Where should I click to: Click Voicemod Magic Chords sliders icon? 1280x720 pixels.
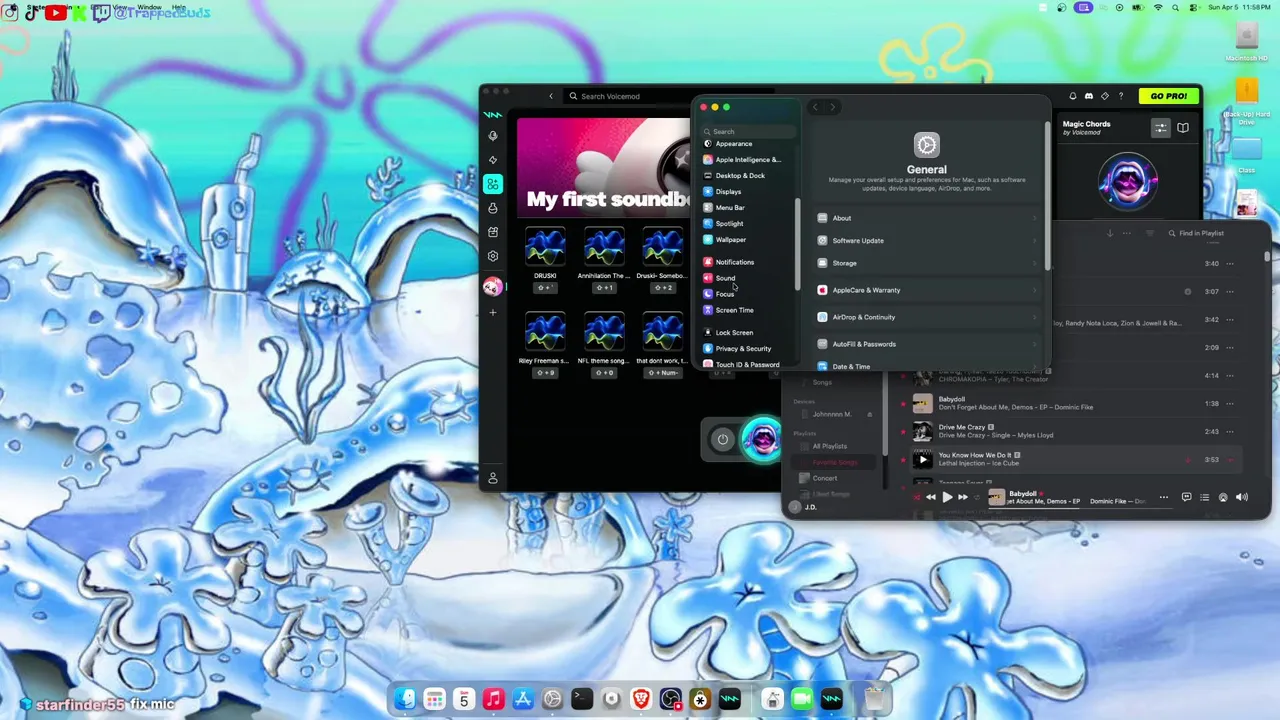pyautogui.click(x=1160, y=128)
